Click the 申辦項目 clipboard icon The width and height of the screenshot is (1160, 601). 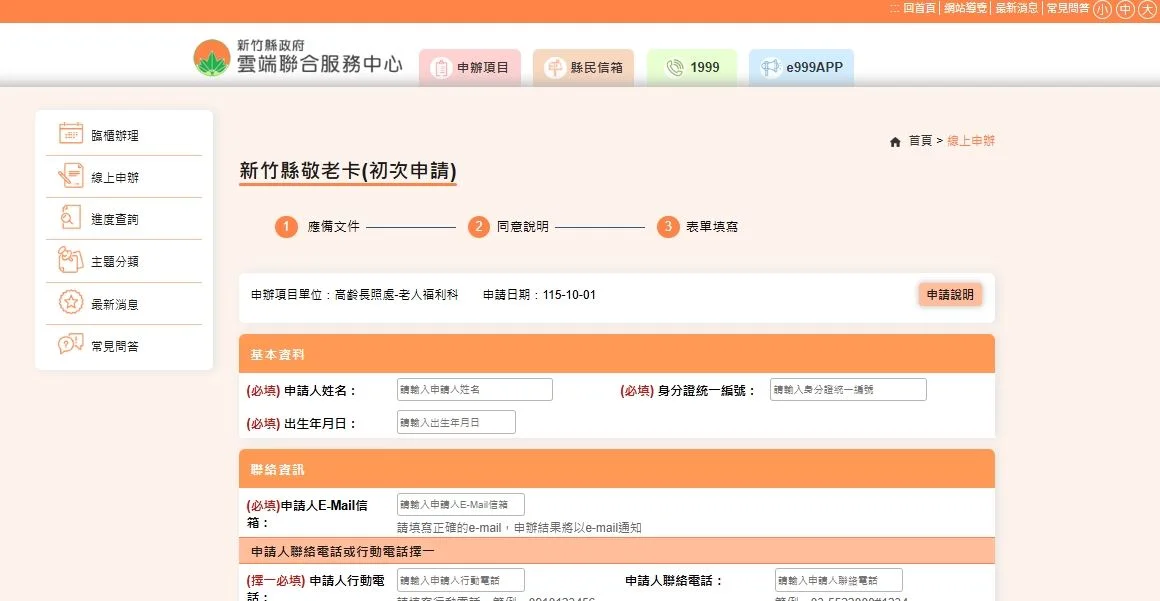pos(441,67)
